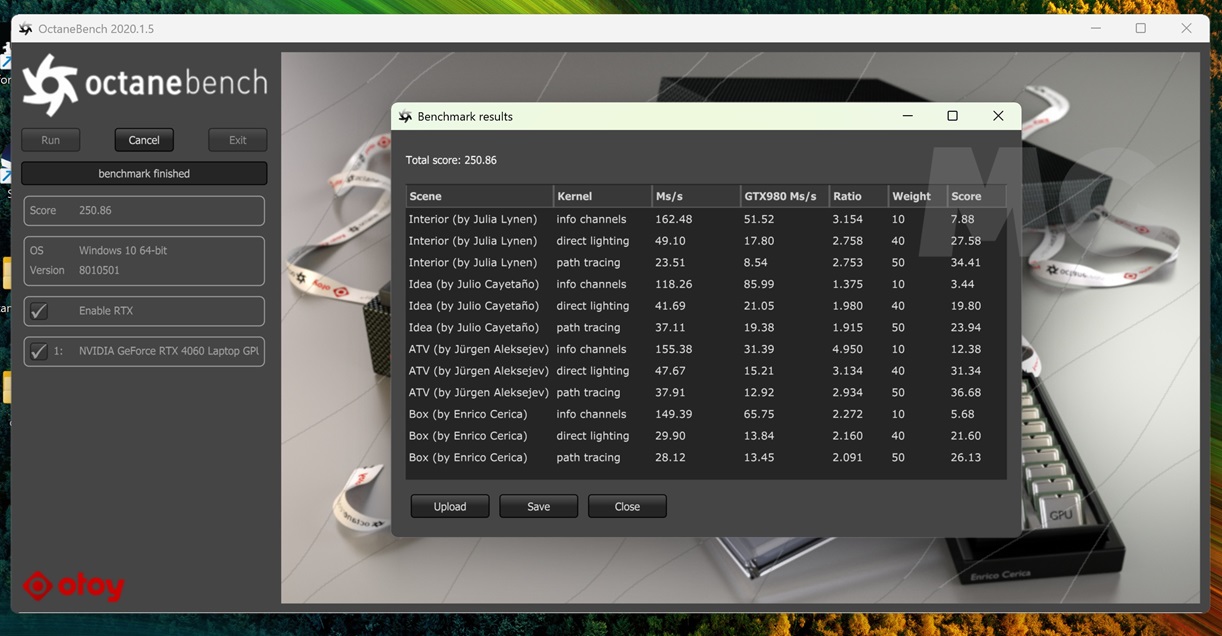Click the GTX980 Ms/s column header
The image size is (1222, 636).
[x=783, y=196]
